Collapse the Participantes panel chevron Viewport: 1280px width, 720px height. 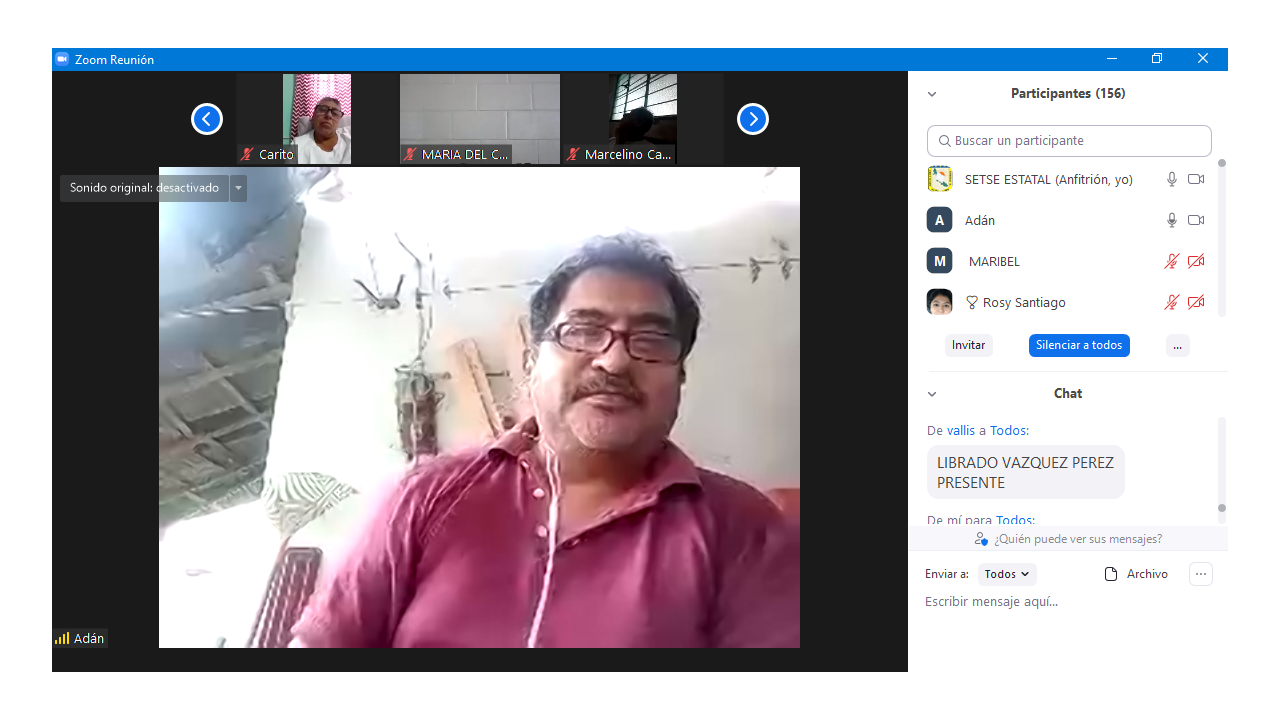click(x=932, y=94)
